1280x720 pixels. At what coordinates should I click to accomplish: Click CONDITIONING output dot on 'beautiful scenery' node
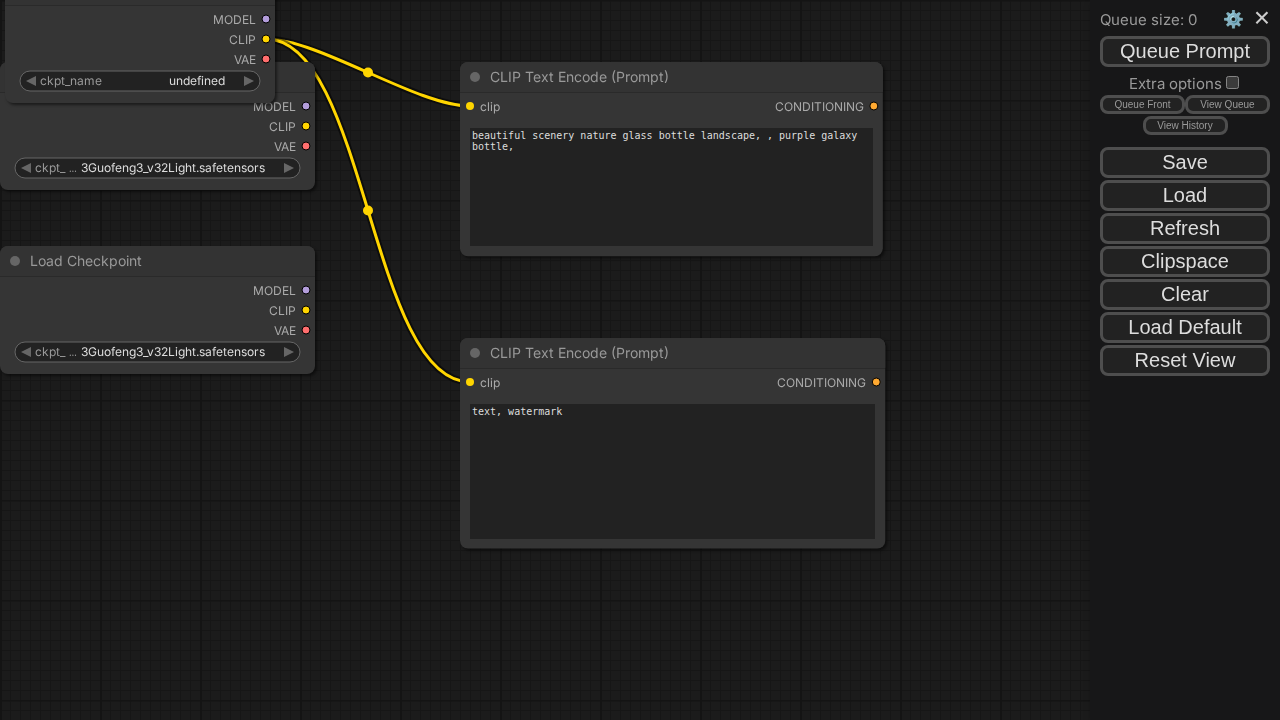click(874, 106)
